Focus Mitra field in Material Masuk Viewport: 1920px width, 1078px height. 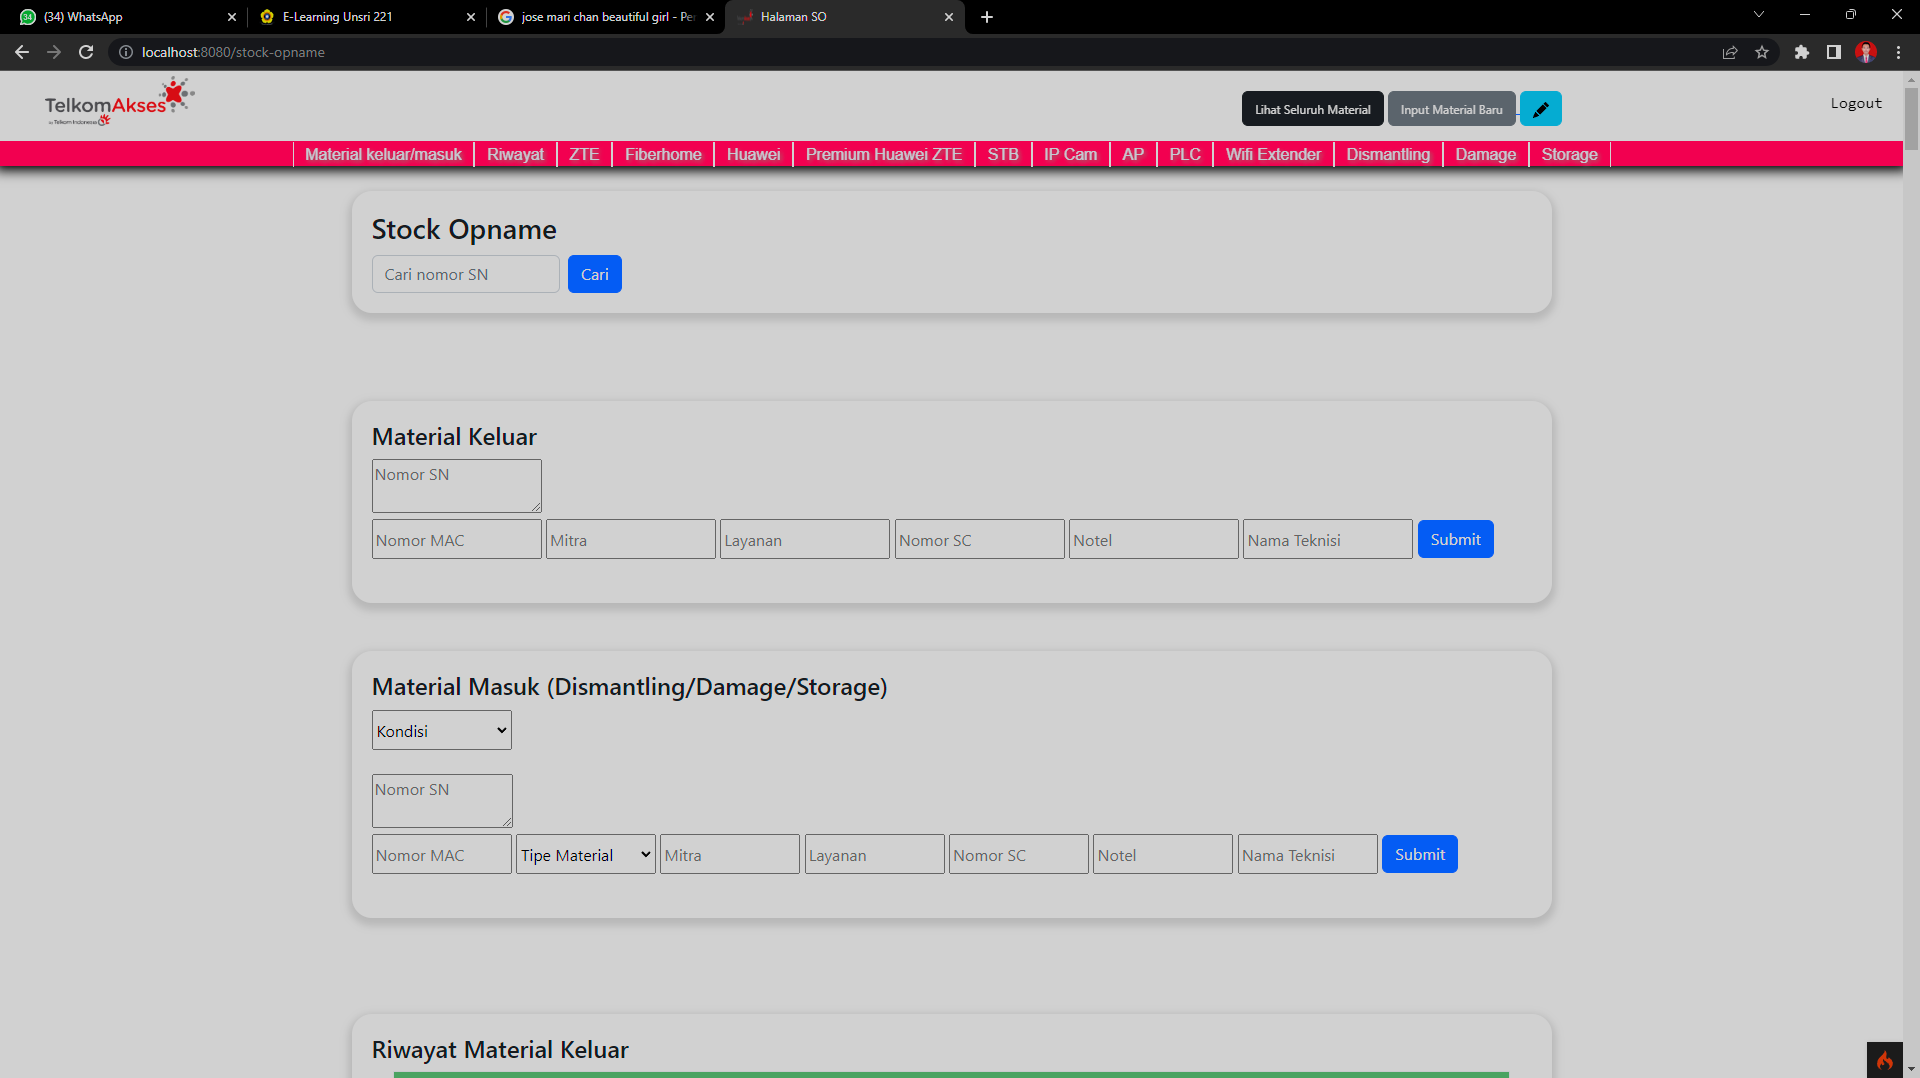(730, 854)
